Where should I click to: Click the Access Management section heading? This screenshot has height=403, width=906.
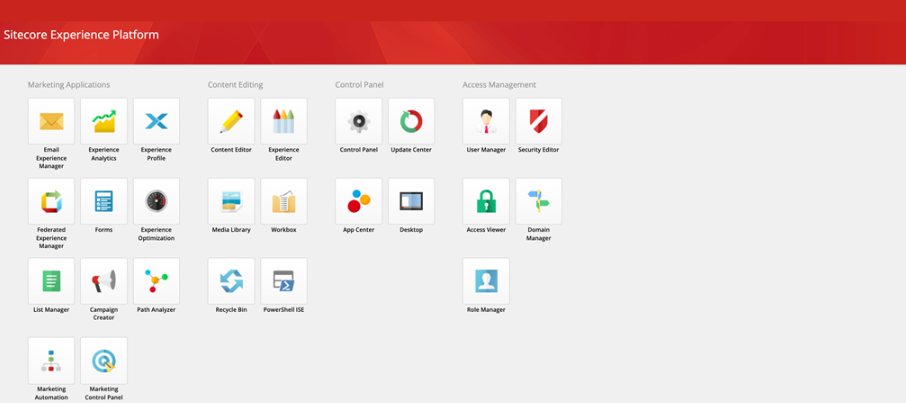click(x=499, y=85)
